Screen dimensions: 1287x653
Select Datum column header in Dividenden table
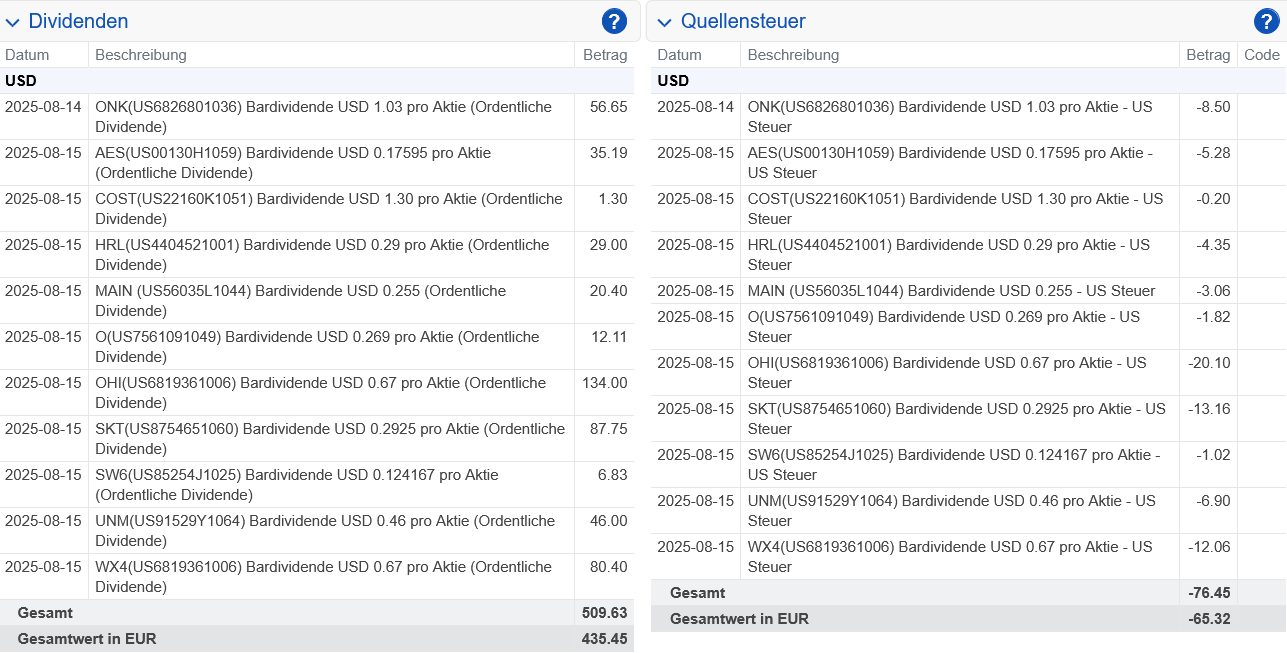pos(27,55)
